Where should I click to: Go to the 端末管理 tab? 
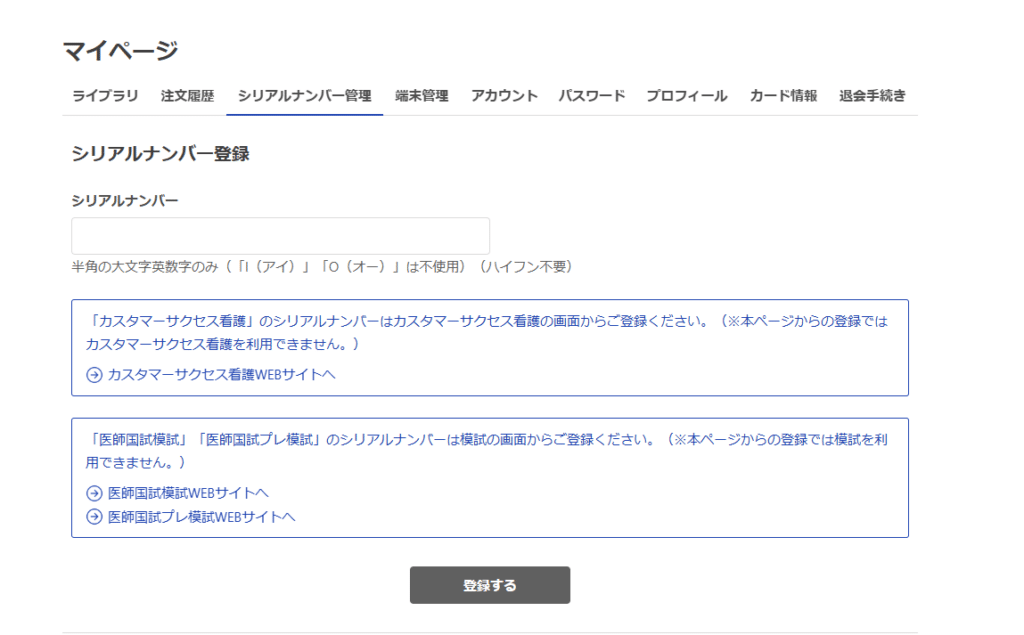[x=421, y=96]
